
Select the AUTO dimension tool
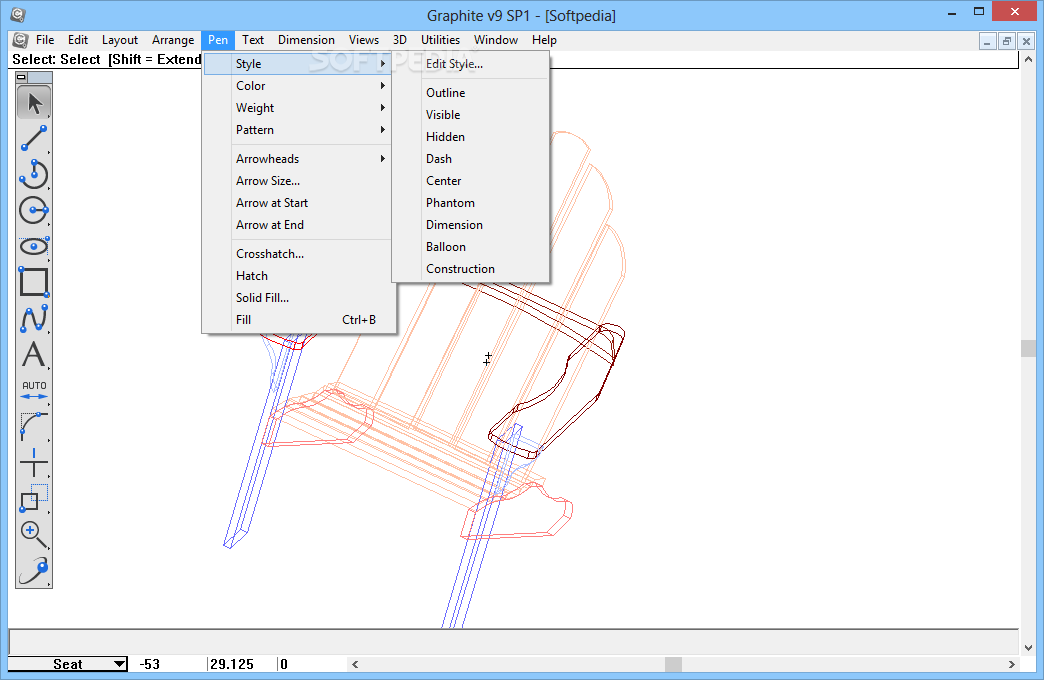click(34, 390)
